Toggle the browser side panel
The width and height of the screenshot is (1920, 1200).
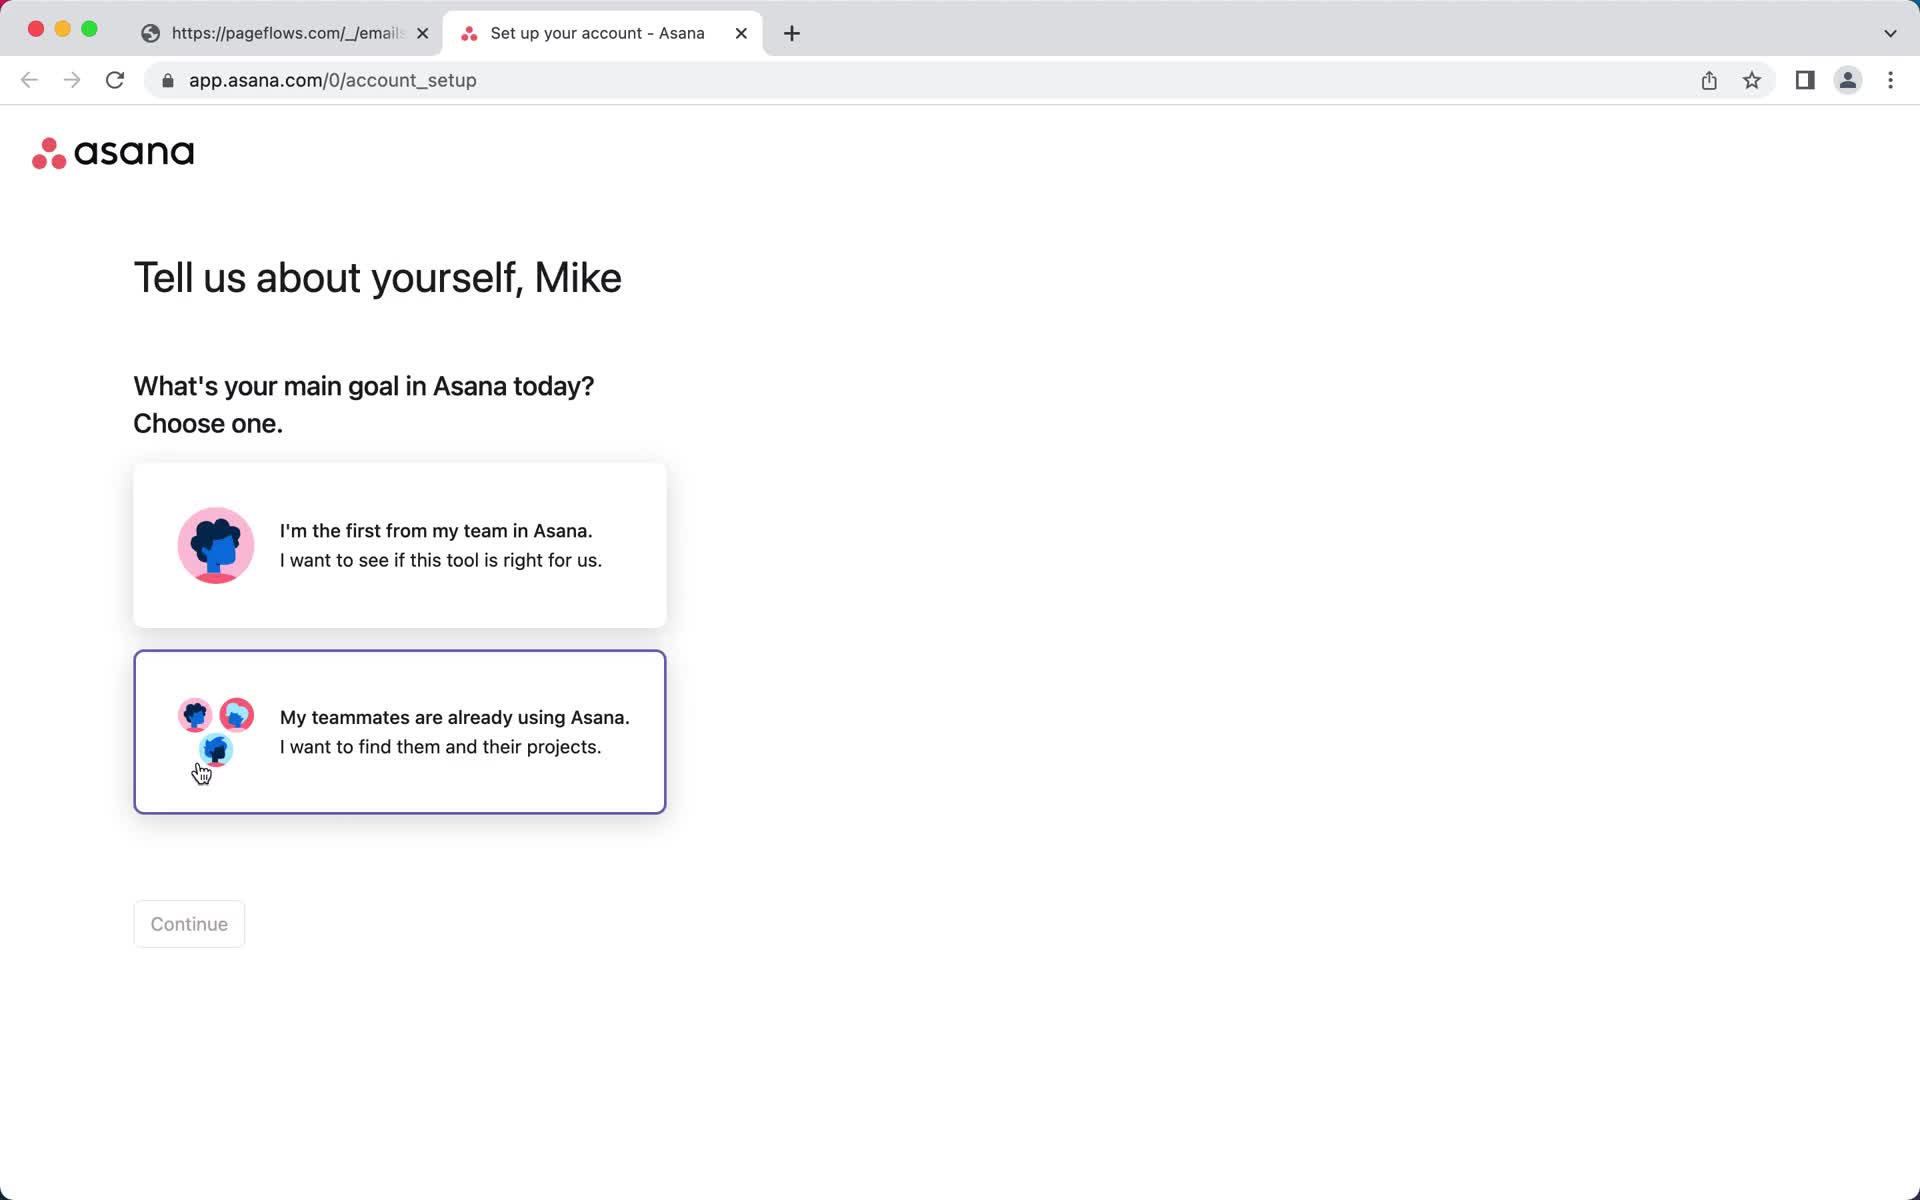click(1805, 80)
